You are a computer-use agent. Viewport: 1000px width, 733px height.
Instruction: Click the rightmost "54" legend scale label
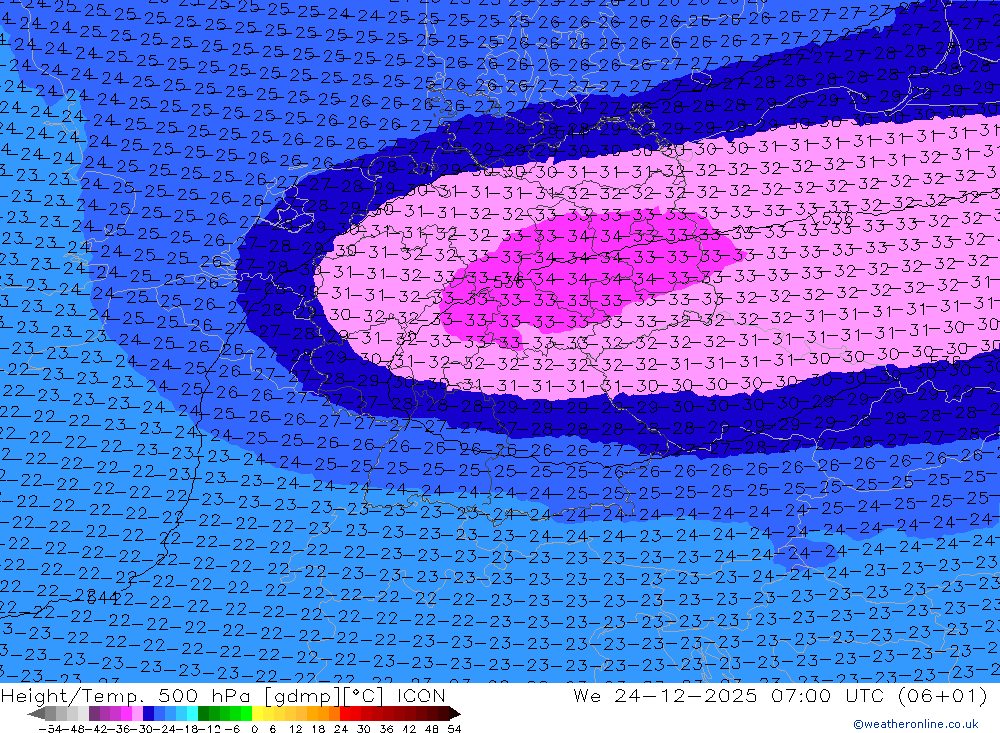[454, 729]
